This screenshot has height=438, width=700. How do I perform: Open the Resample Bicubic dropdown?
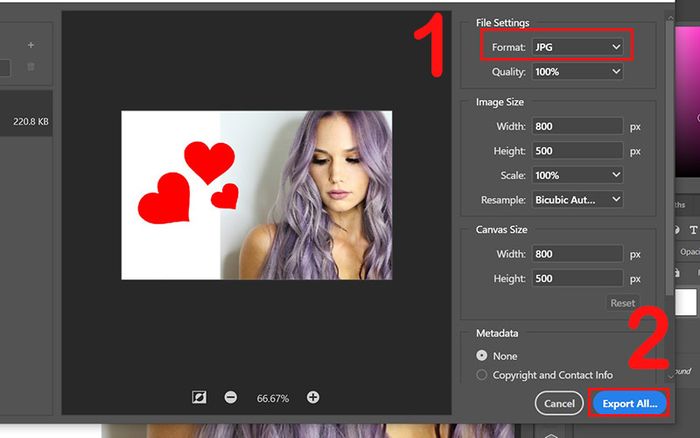pos(578,200)
